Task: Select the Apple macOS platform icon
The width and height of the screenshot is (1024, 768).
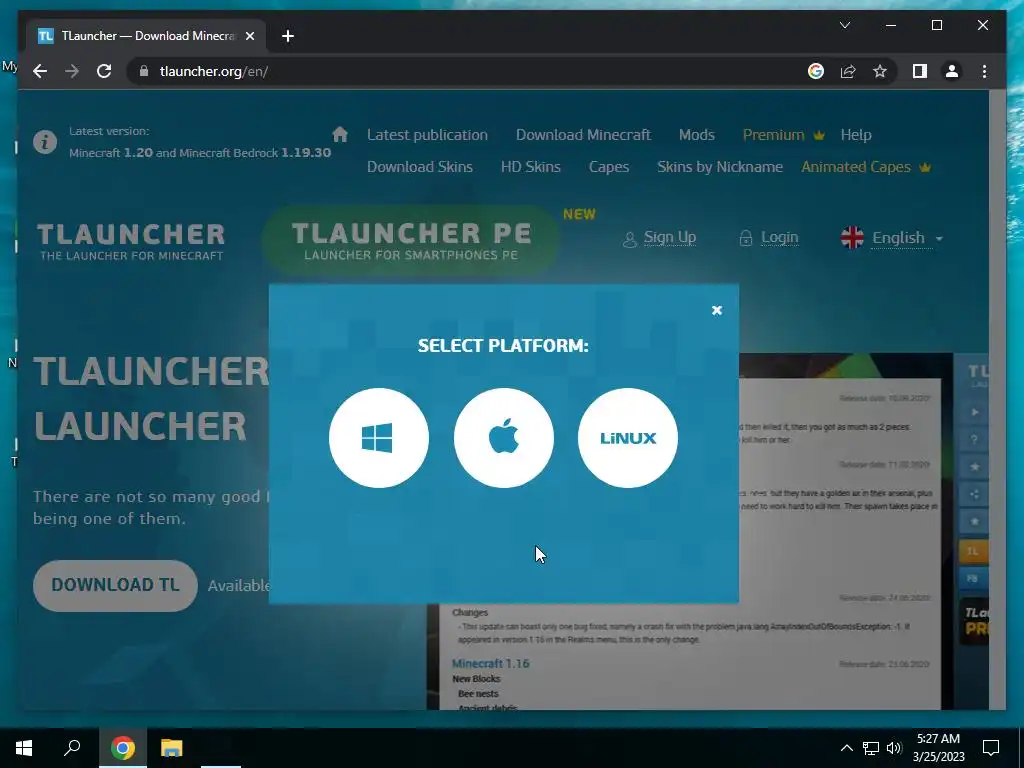Action: 504,438
